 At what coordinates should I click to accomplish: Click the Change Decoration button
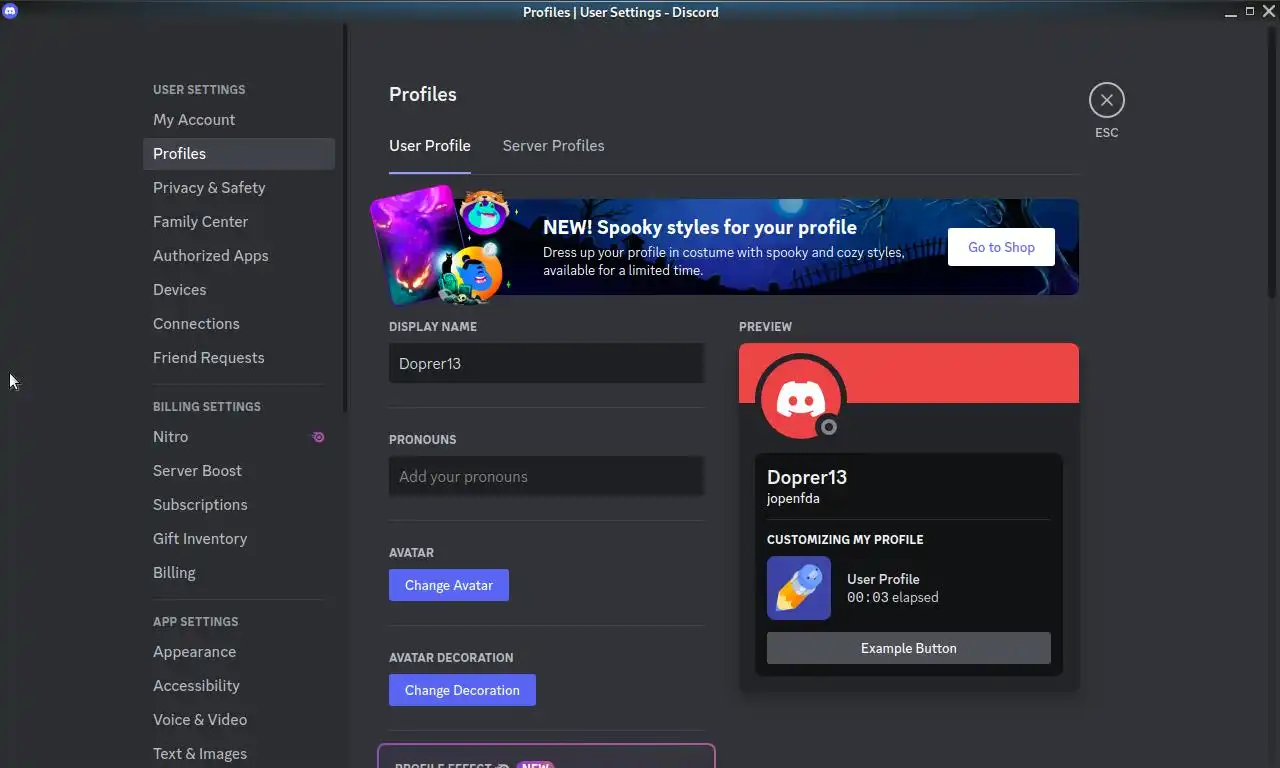[462, 690]
